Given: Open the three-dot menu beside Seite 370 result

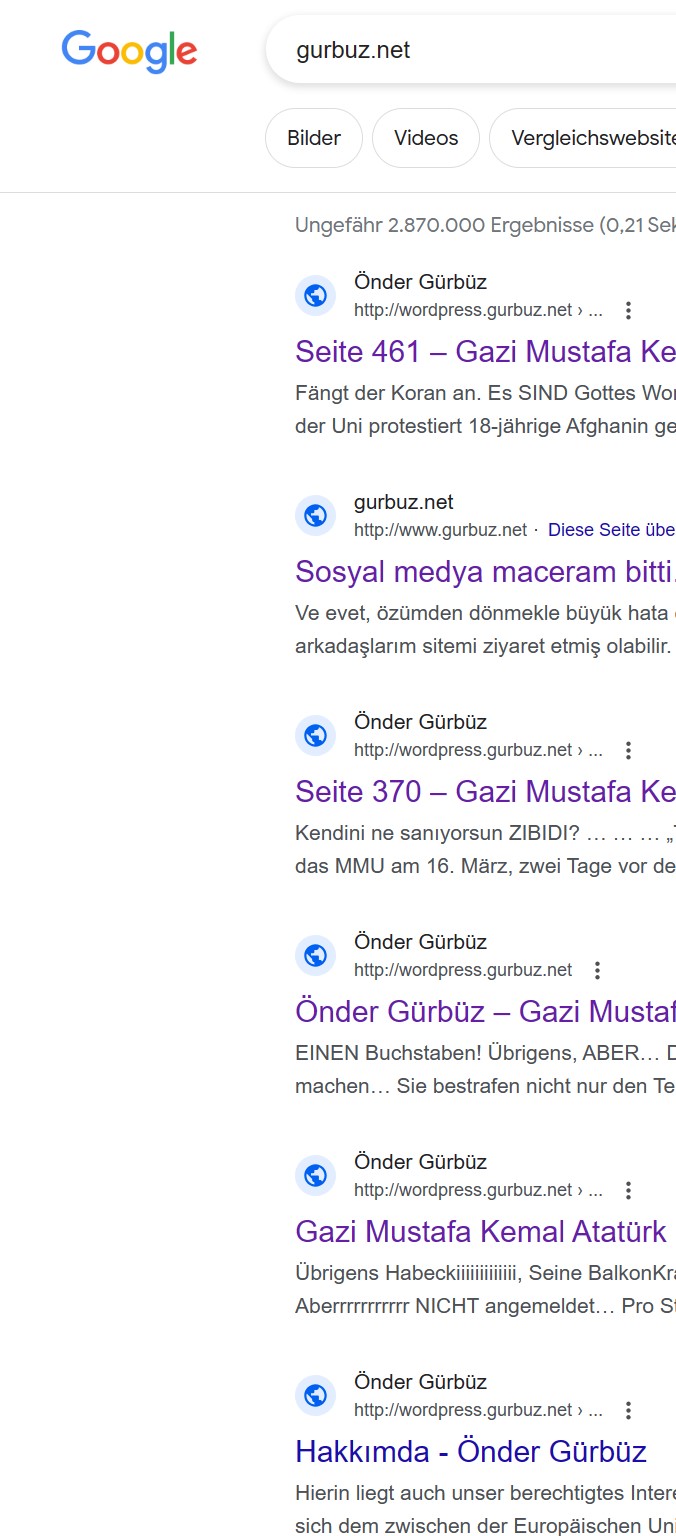Looking at the screenshot, I should click(628, 750).
